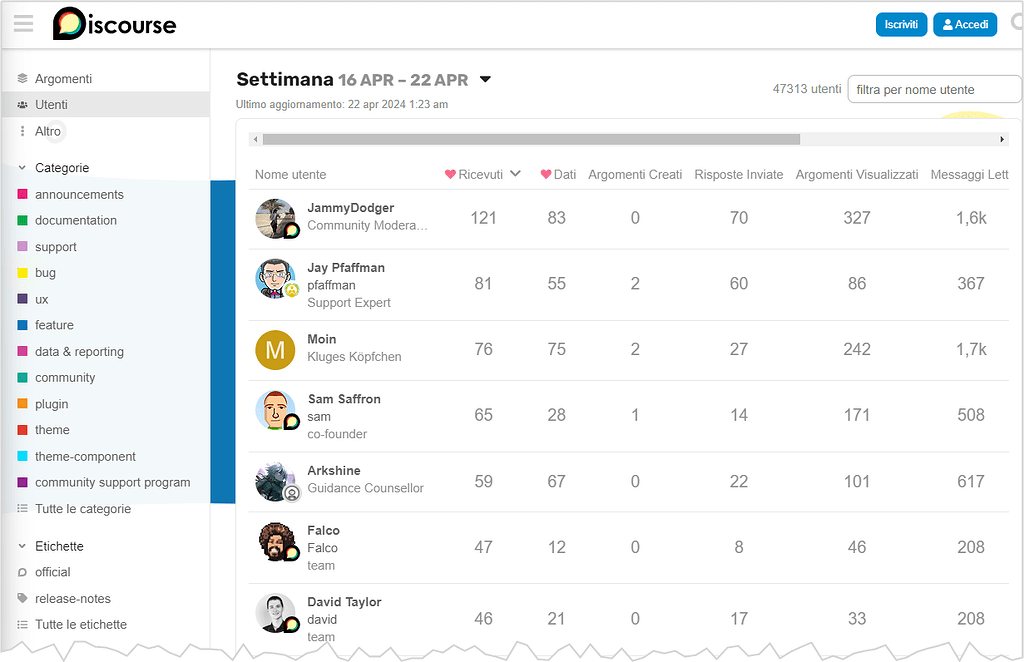The height and width of the screenshot is (662, 1024).
Task: Open the hamburger navigation menu
Action: pyautogui.click(x=22, y=24)
